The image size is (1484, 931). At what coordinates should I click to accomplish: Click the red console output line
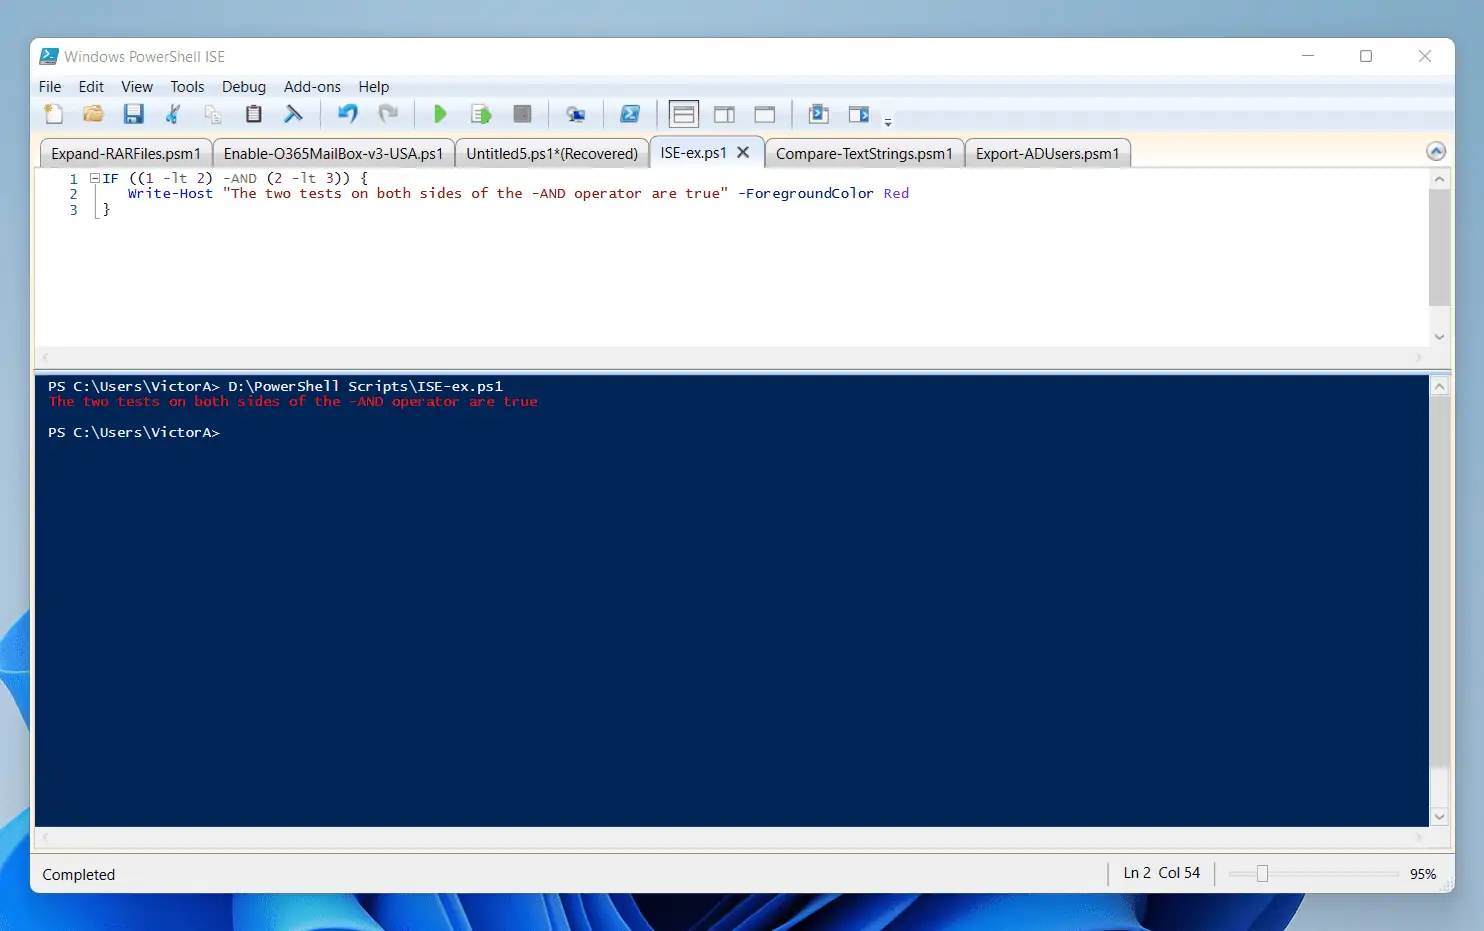click(x=293, y=402)
